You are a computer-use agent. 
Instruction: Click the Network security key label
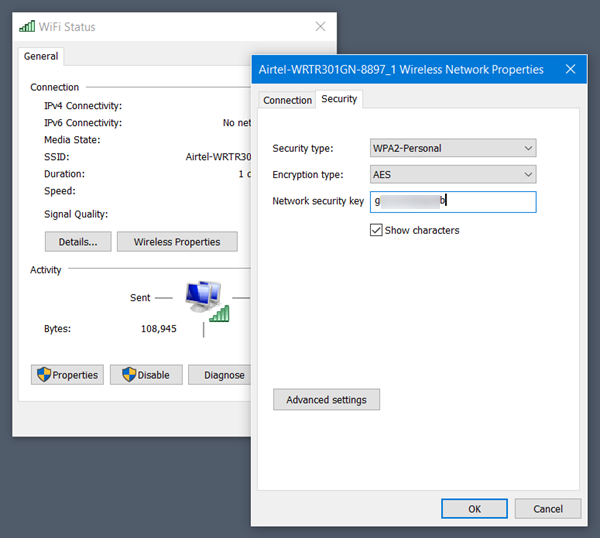click(318, 201)
